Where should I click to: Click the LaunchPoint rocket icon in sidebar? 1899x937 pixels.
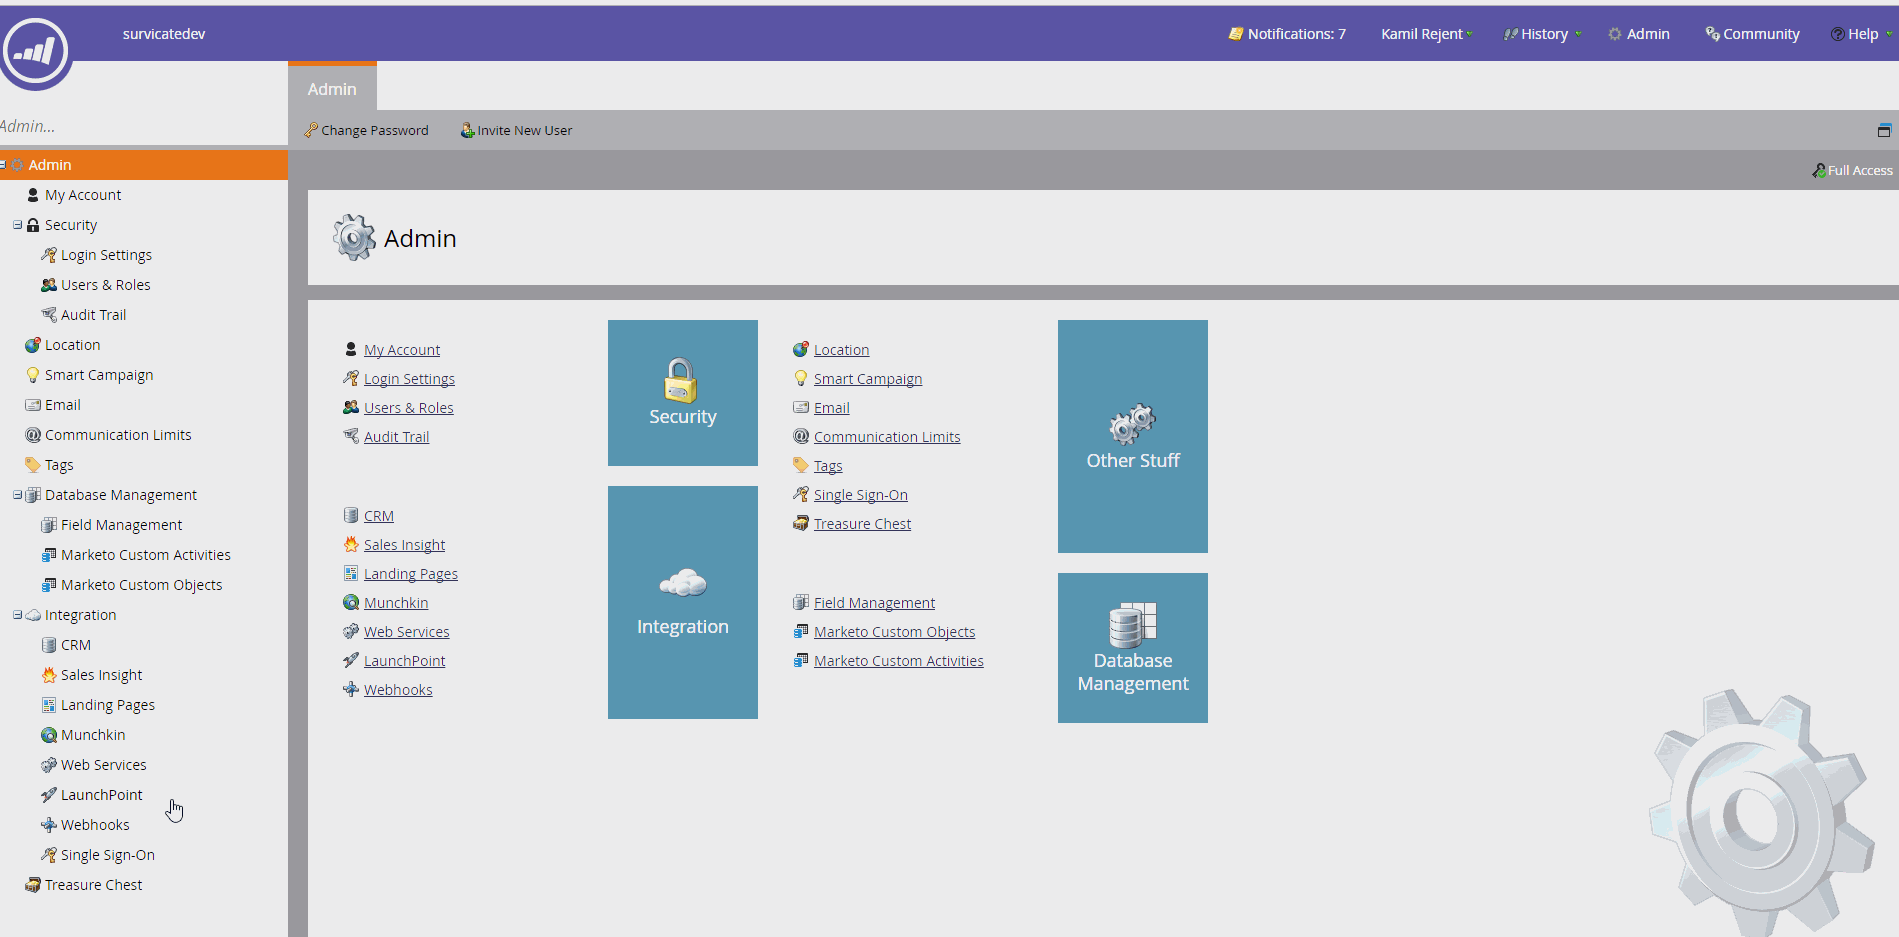48,795
